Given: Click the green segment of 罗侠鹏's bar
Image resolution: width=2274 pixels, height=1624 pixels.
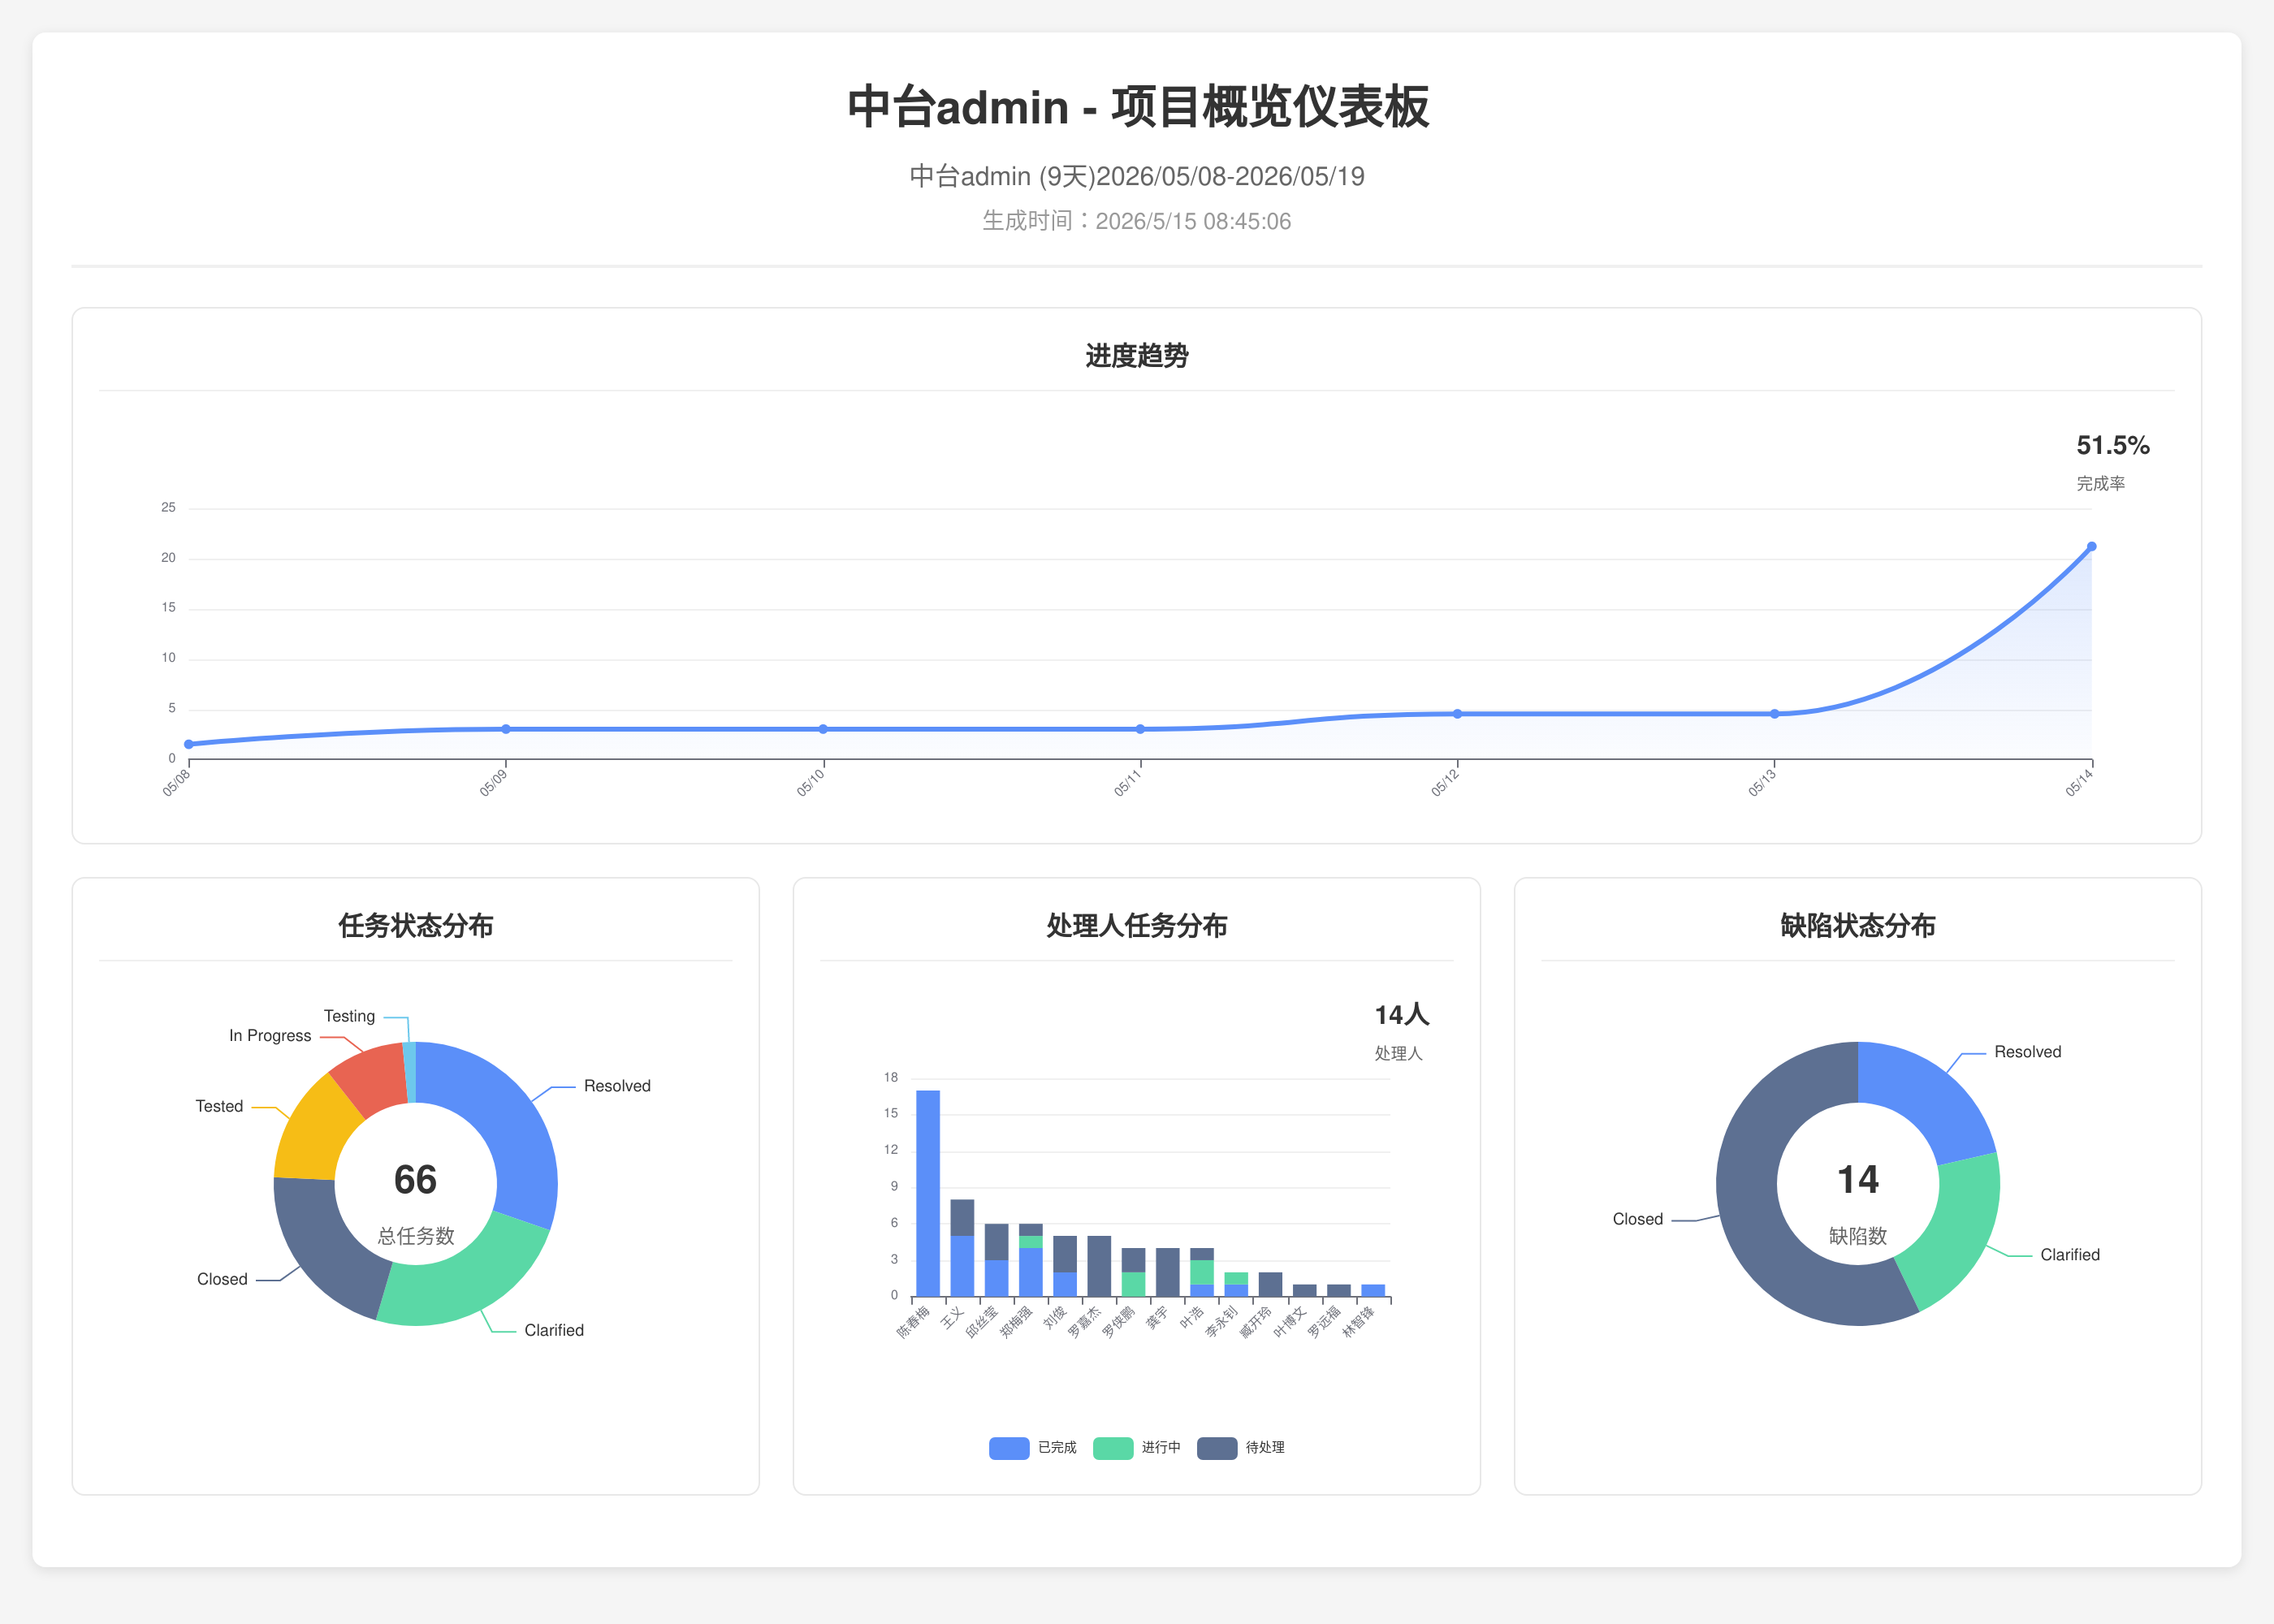Looking at the screenshot, I should (x=1133, y=1285).
